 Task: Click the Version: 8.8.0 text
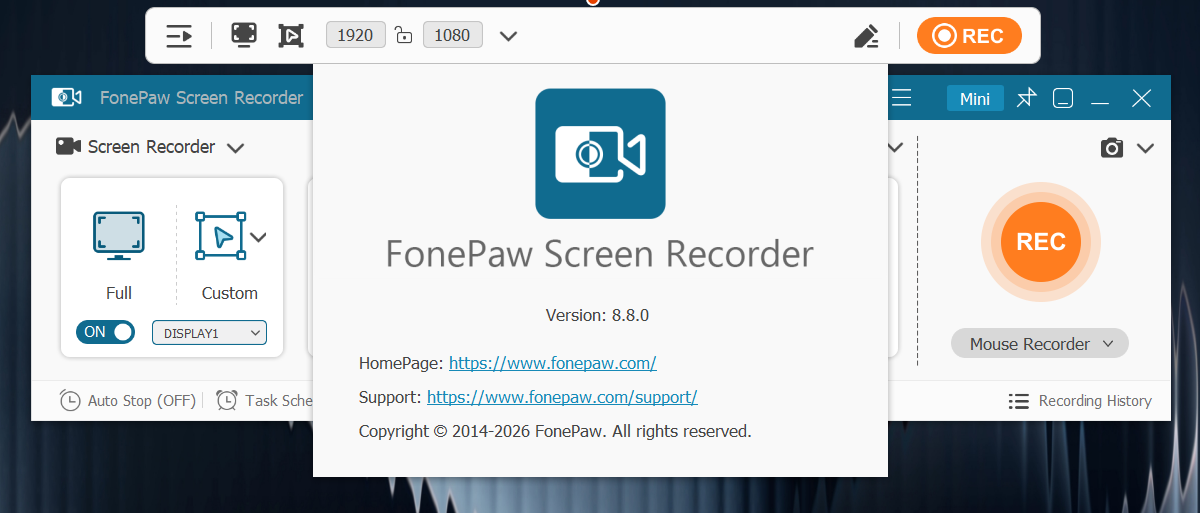click(598, 315)
